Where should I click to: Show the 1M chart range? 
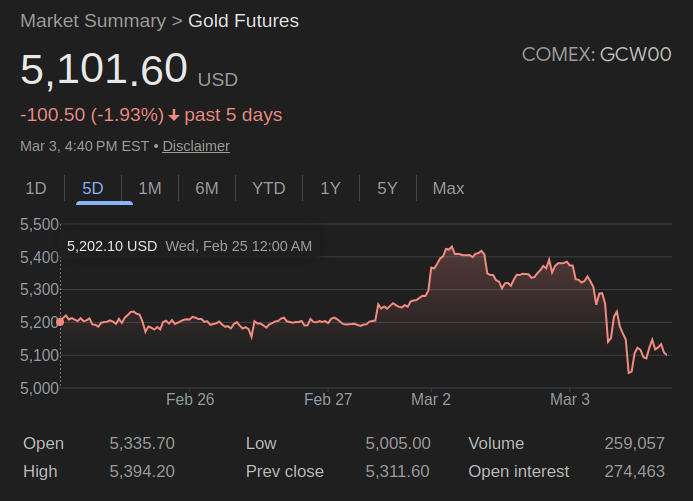(150, 188)
